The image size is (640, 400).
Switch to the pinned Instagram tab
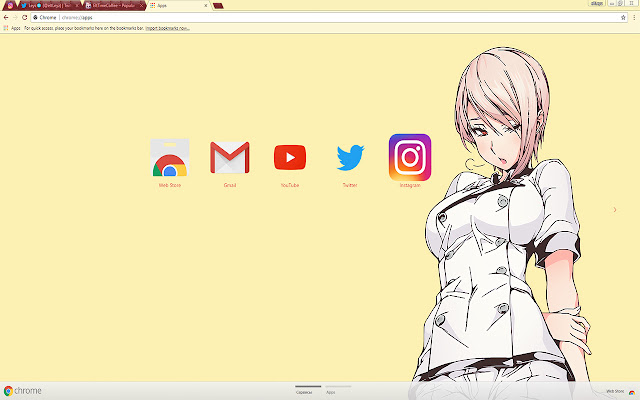[x=10, y=6]
